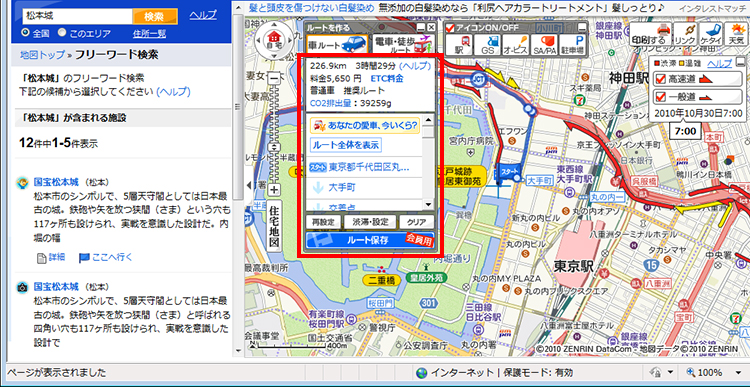Open あなたの愛車、今いくら? ad link
This screenshot has height=387, width=750.
pos(365,126)
